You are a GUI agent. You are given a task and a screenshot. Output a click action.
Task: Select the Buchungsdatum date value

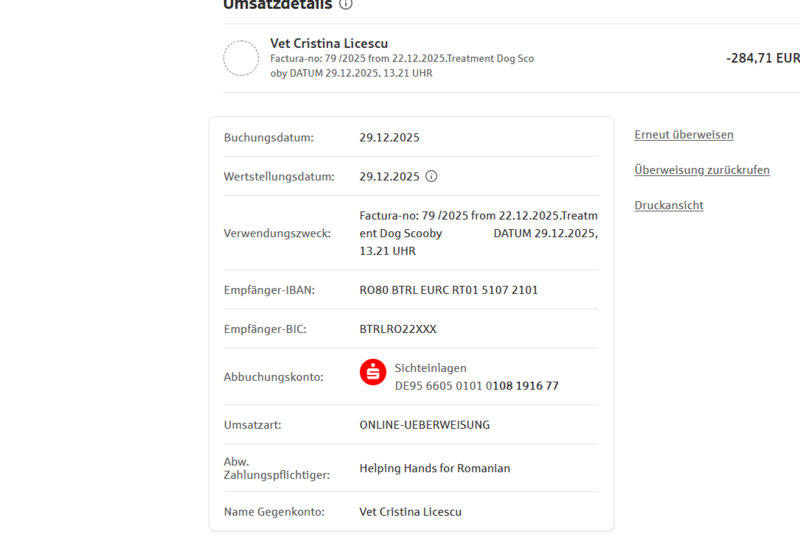click(x=391, y=137)
